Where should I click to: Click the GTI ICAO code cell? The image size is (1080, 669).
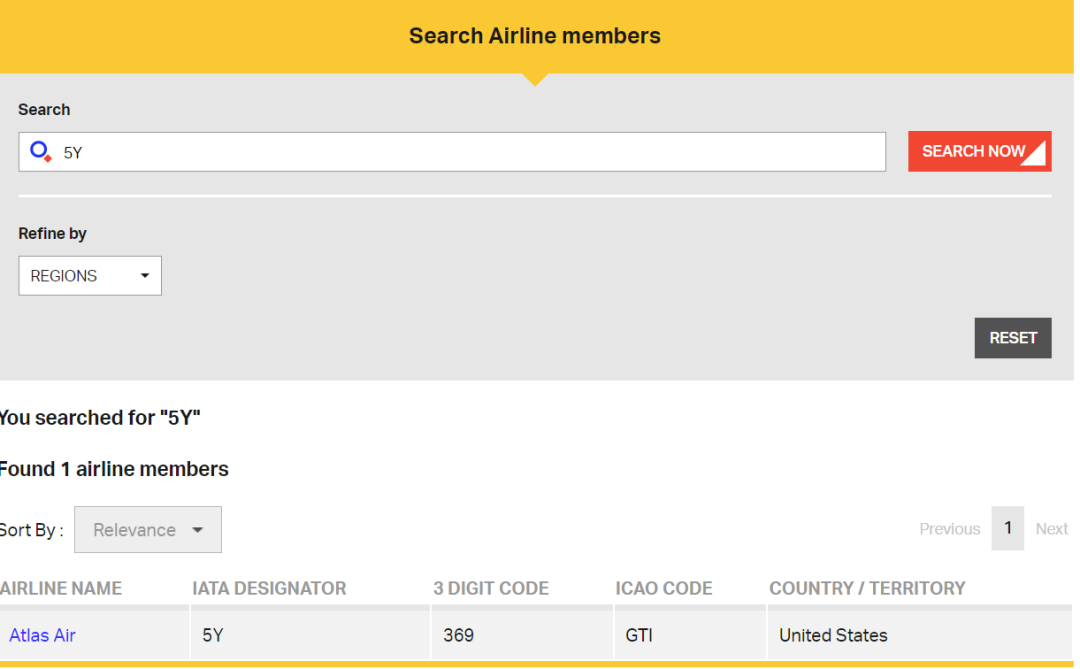point(639,635)
